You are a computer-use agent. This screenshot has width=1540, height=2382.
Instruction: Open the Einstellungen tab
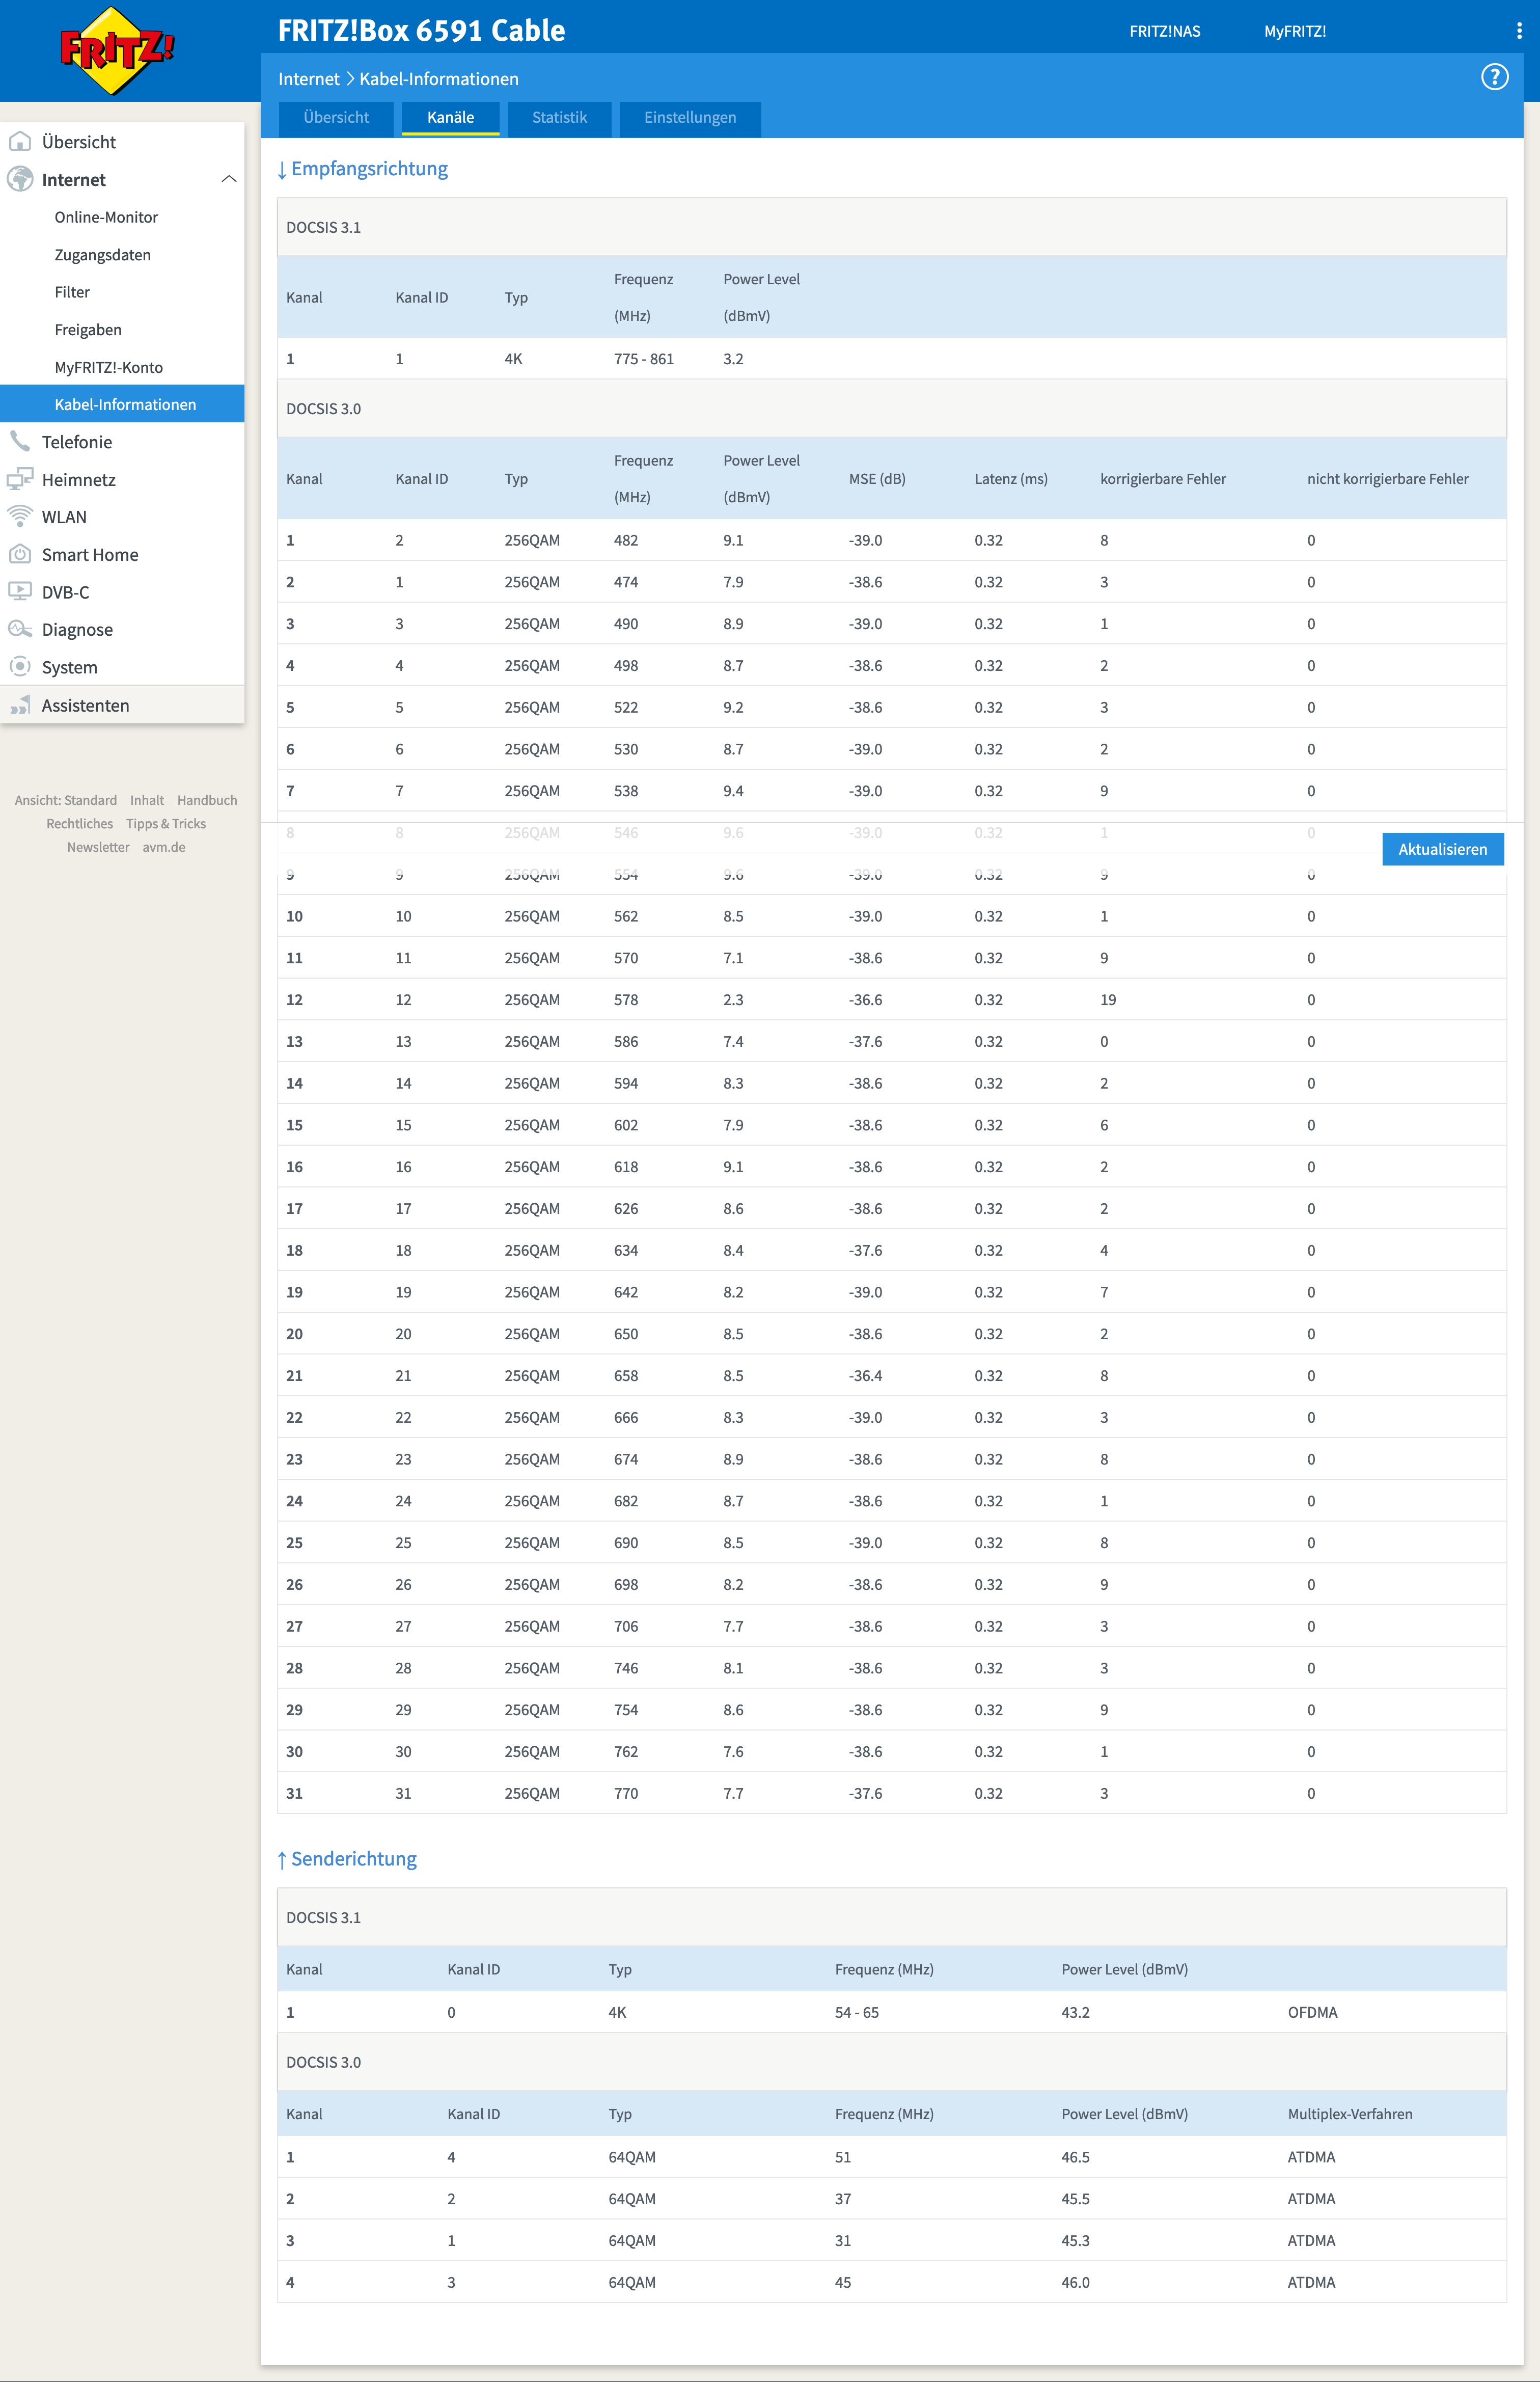click(689, 118)
